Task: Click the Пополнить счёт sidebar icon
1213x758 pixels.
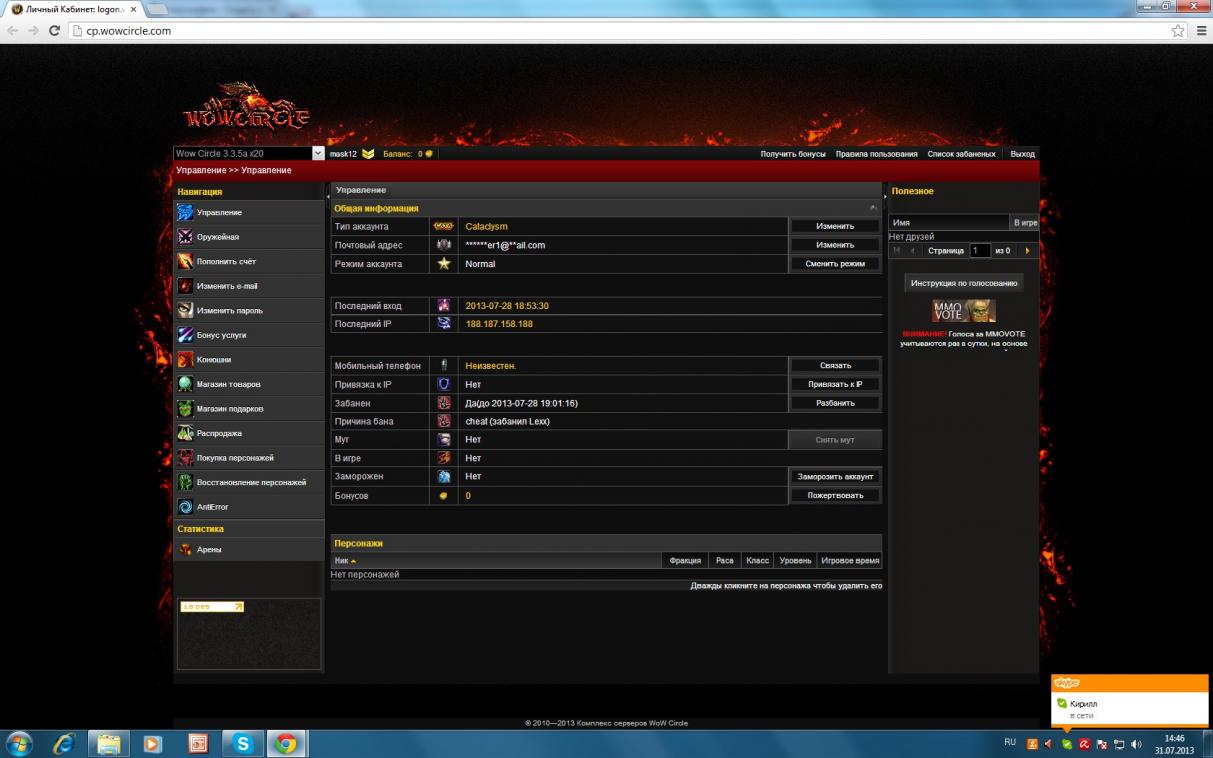Action: (x=185, y=261)
